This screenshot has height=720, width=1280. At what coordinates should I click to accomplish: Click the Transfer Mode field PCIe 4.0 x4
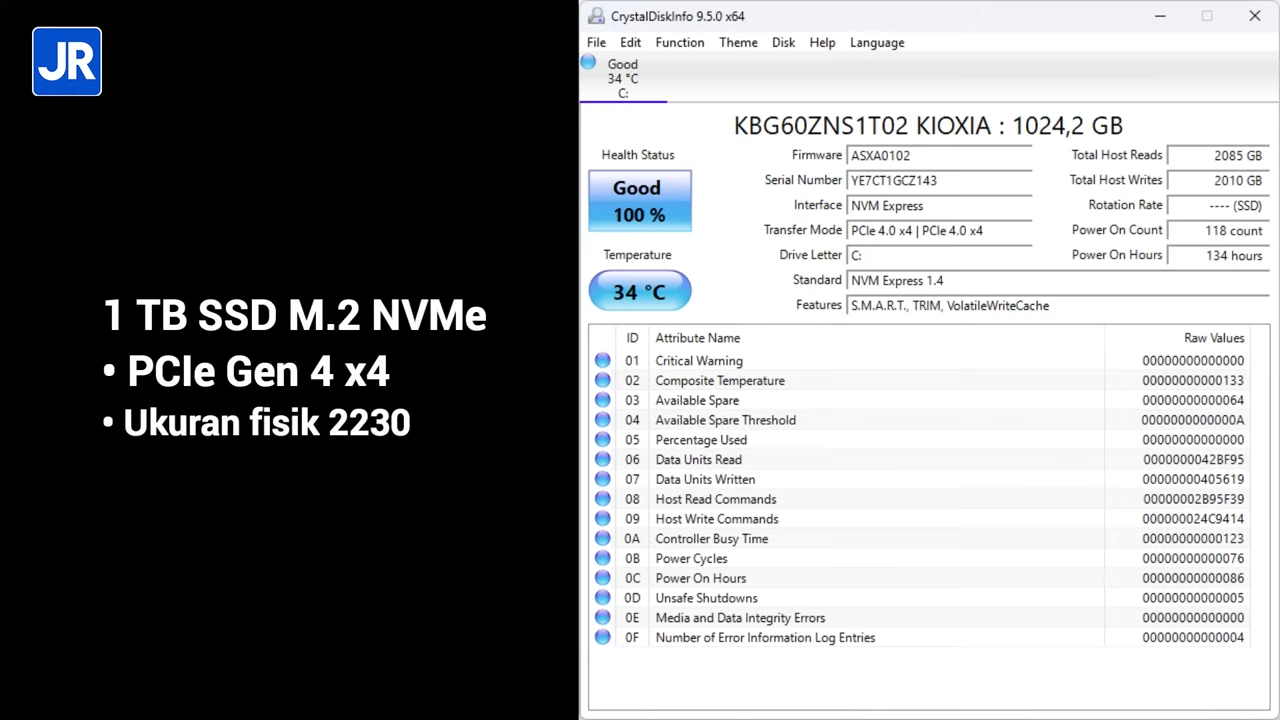tap(939, 231)
